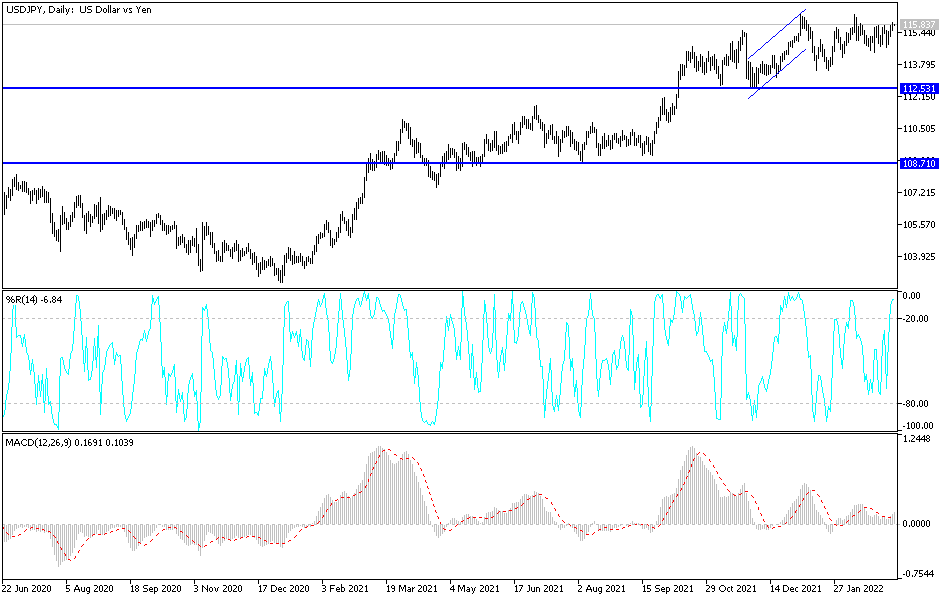
Task: Click the 1.2448 MACD scale maximum
Action: [x=918, y=440]
